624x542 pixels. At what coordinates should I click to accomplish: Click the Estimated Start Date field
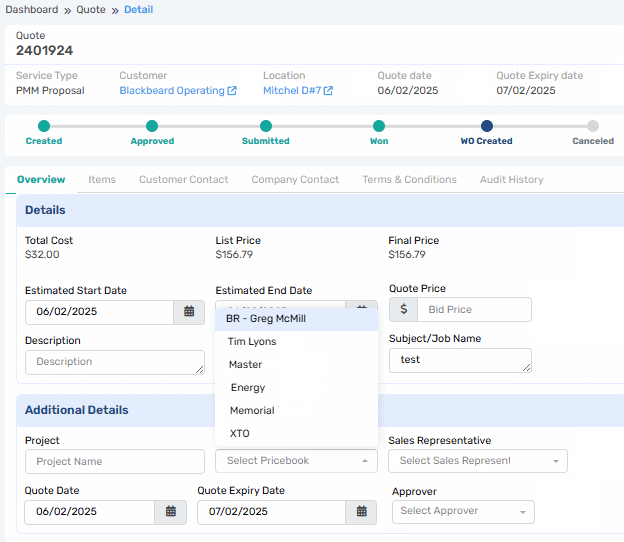click(x=99, y=312)
